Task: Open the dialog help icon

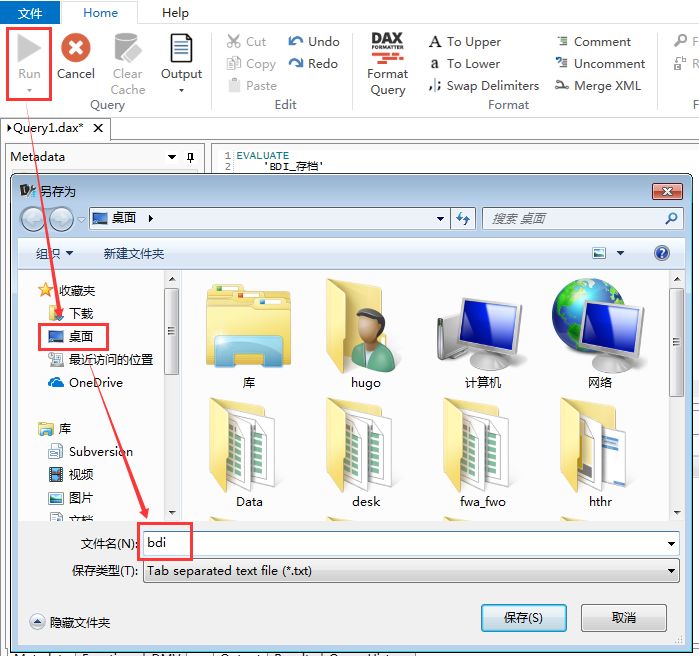Action: (x=662, y=253)
